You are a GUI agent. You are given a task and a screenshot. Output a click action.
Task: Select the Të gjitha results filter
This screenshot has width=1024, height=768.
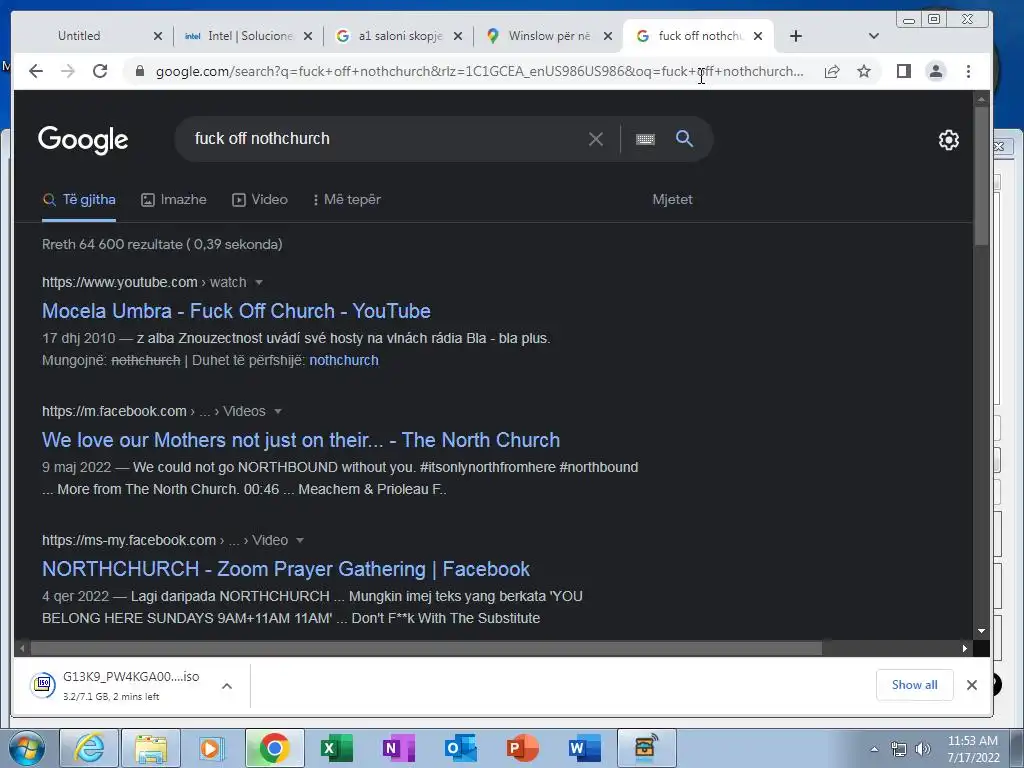pos(79,200)
